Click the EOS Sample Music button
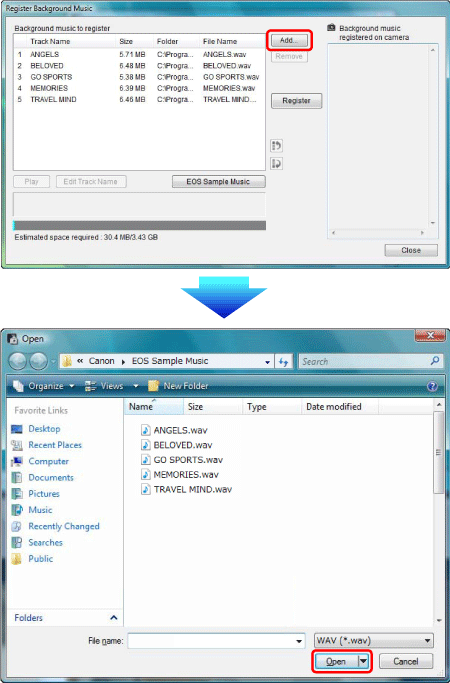The height and width of the screenshot is (683, 450). [218, 182]
